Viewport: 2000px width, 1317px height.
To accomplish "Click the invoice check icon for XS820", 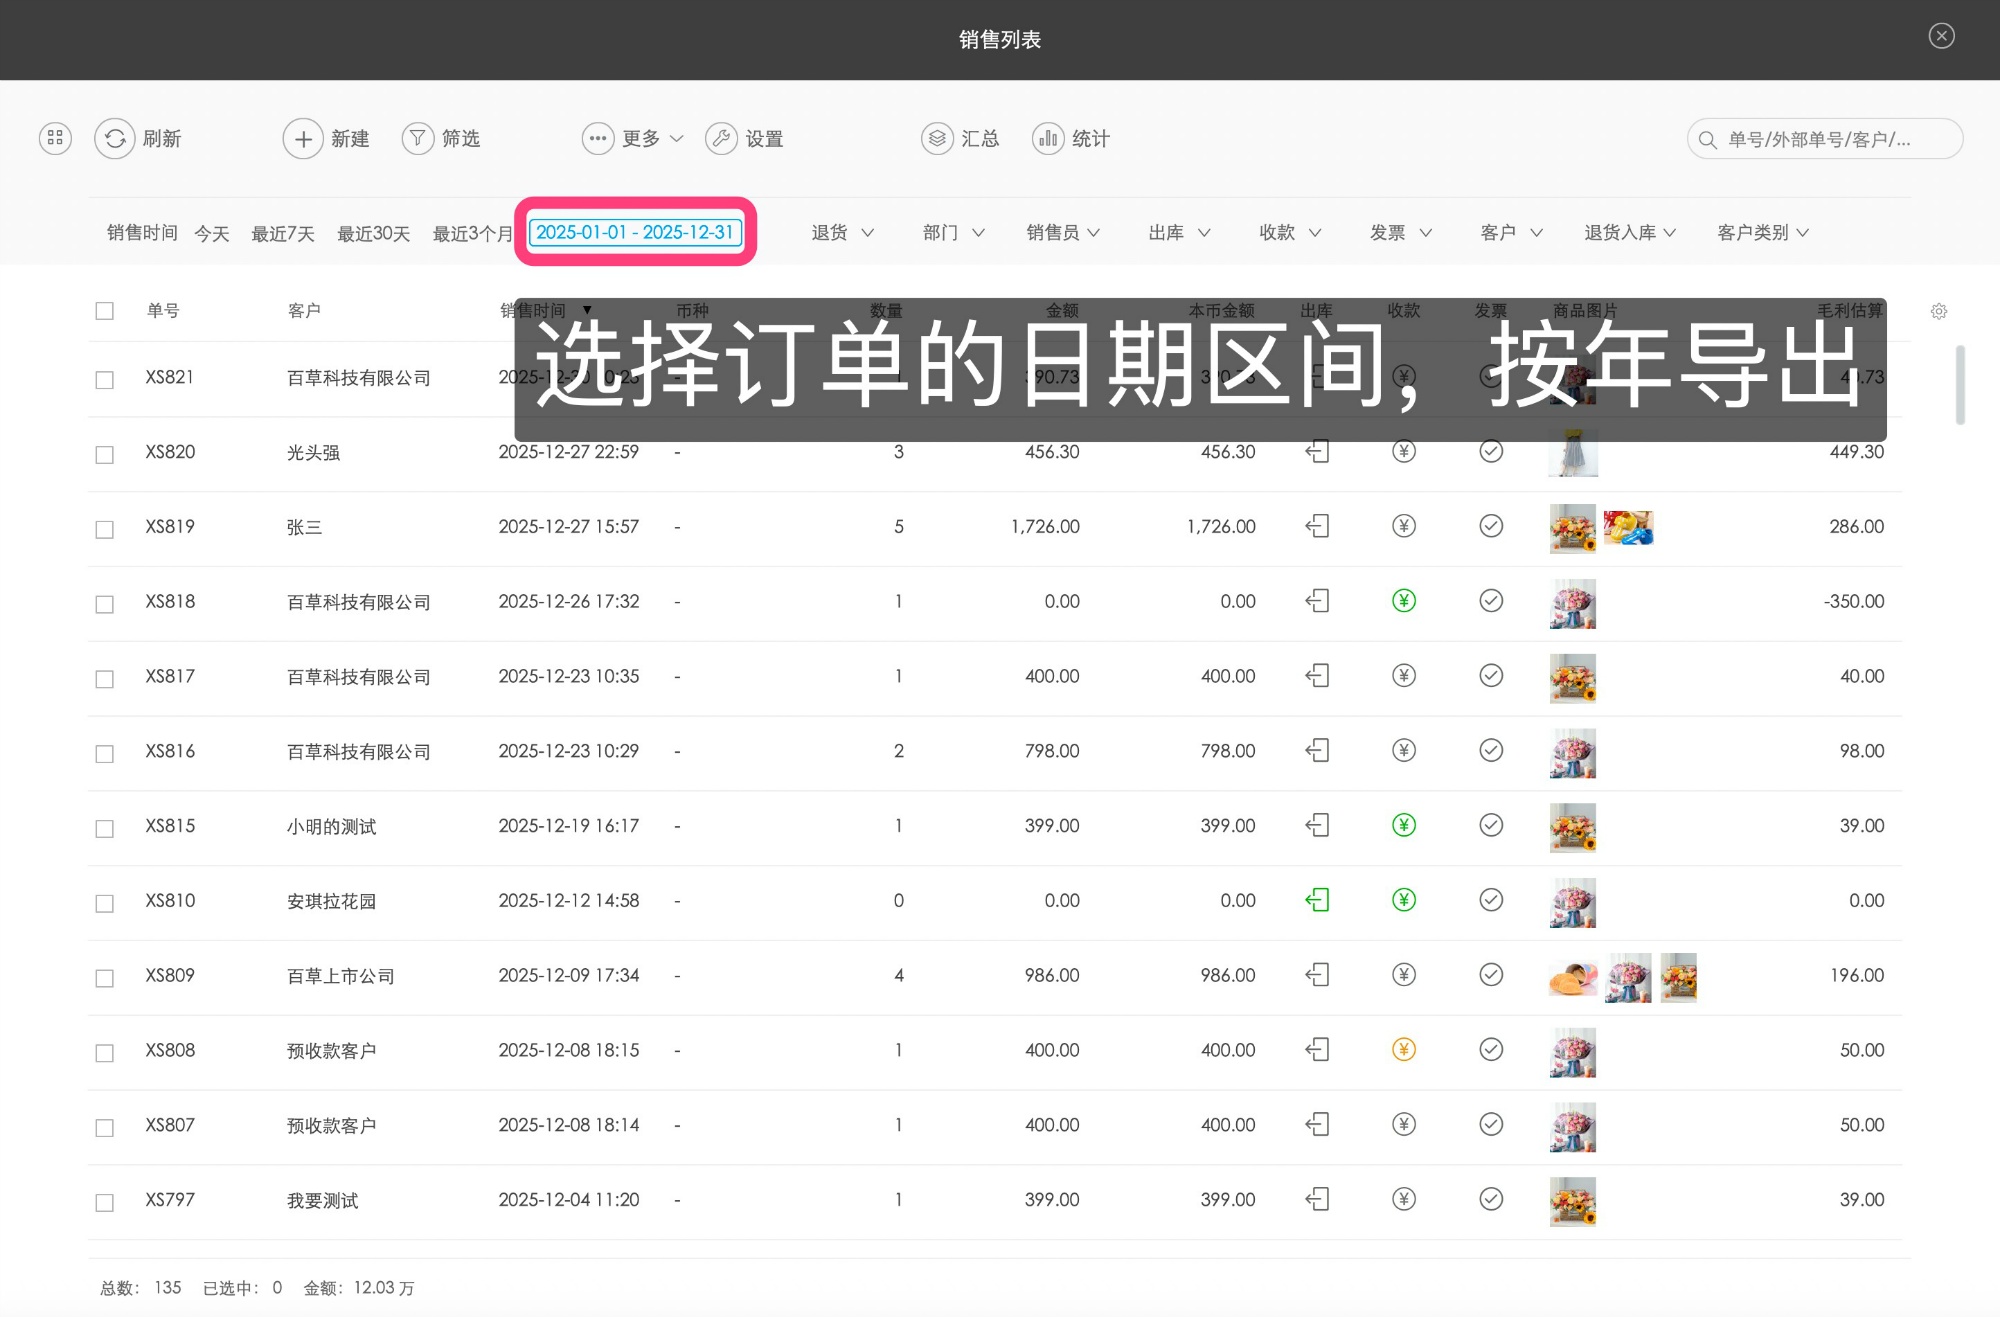I will 1491,451.
